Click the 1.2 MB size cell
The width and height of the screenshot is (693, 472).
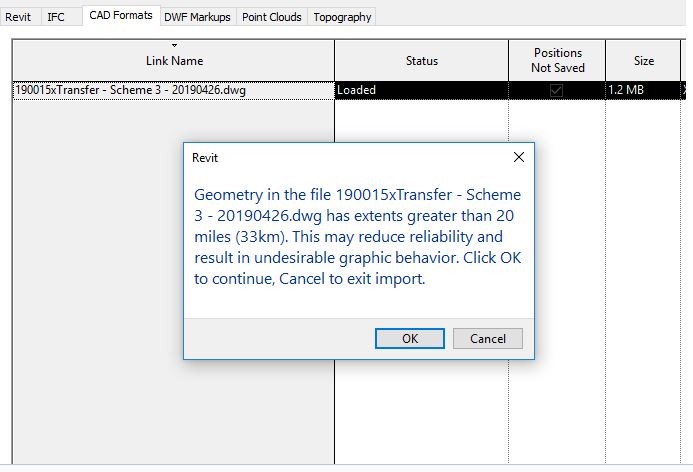(x=643, y=90)
